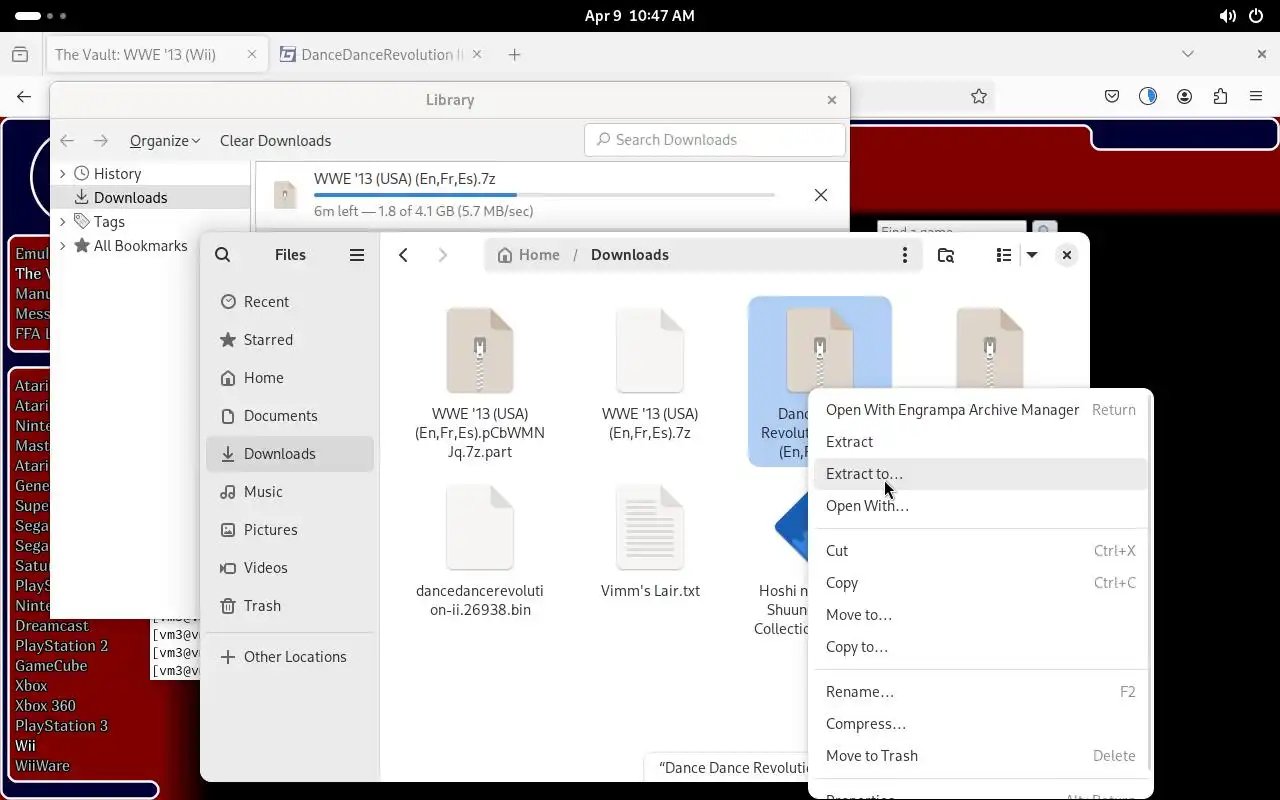Viewport: 1280px width, 800px height.
Task: Open clock showing Apr 9 10:47 AM
Action: click(640, 16)
